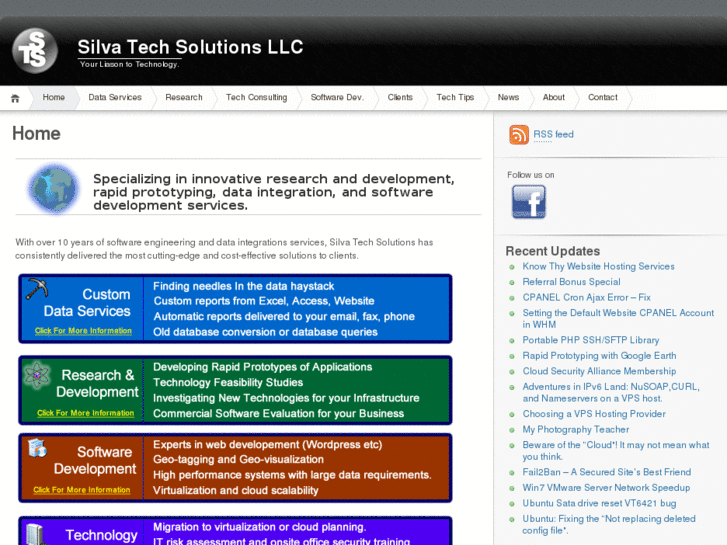727x545 pixels.
Task: Open Adventures in IPv6 Land post
Action: 611,392
